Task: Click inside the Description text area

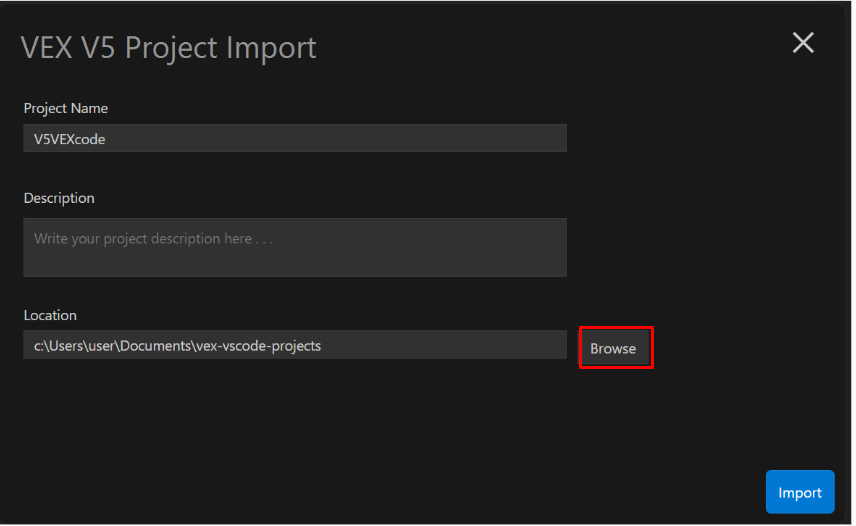Action: 295,247
